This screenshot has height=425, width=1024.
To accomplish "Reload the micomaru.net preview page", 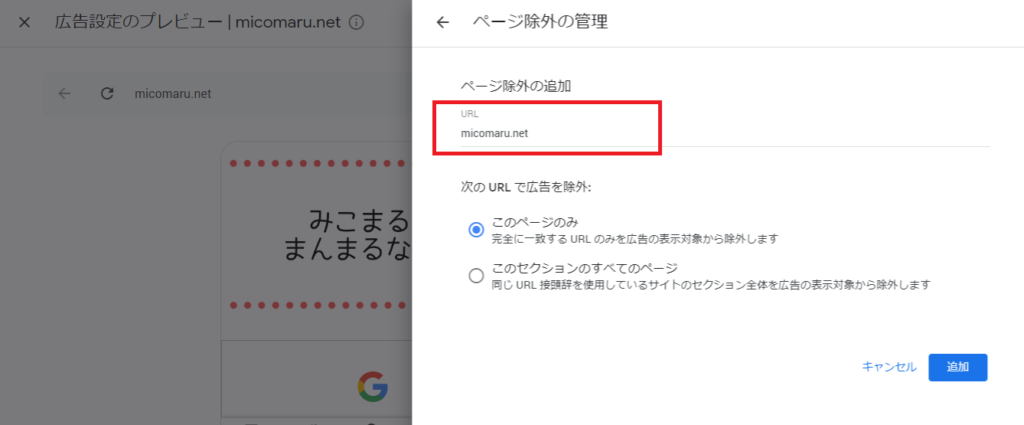I will pos(107,93).
